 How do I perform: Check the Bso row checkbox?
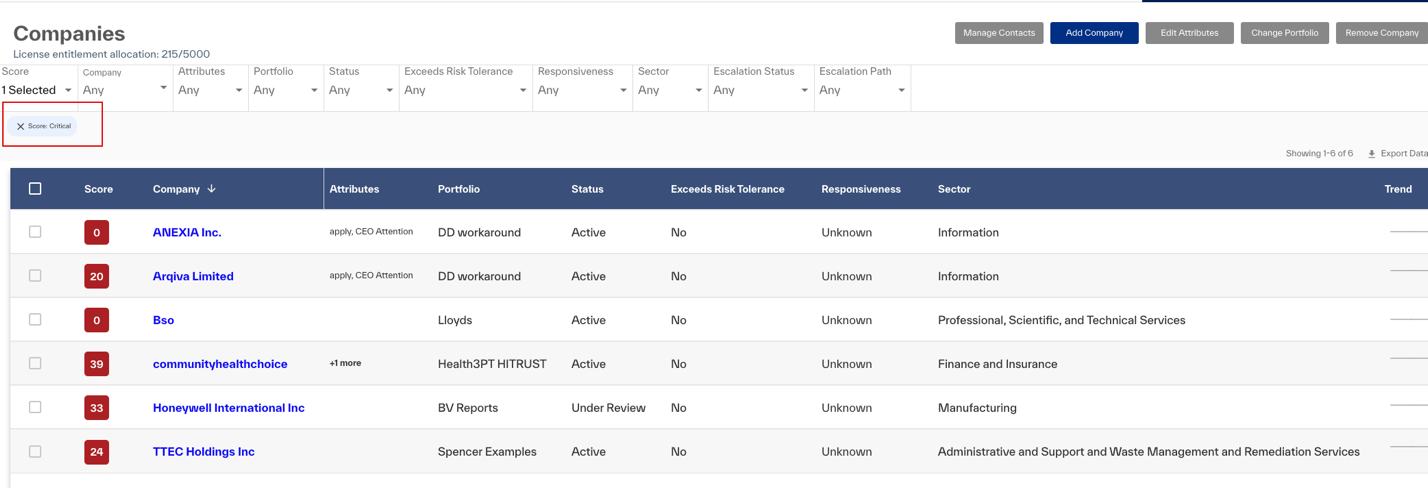coord(35,320)
